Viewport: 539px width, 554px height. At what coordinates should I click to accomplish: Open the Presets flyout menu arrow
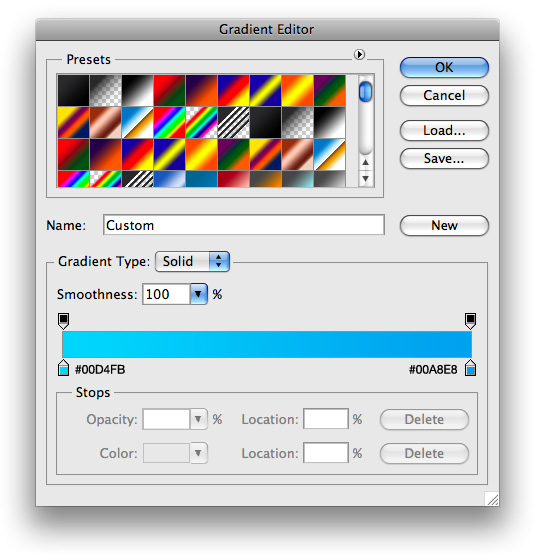[359, 54]
